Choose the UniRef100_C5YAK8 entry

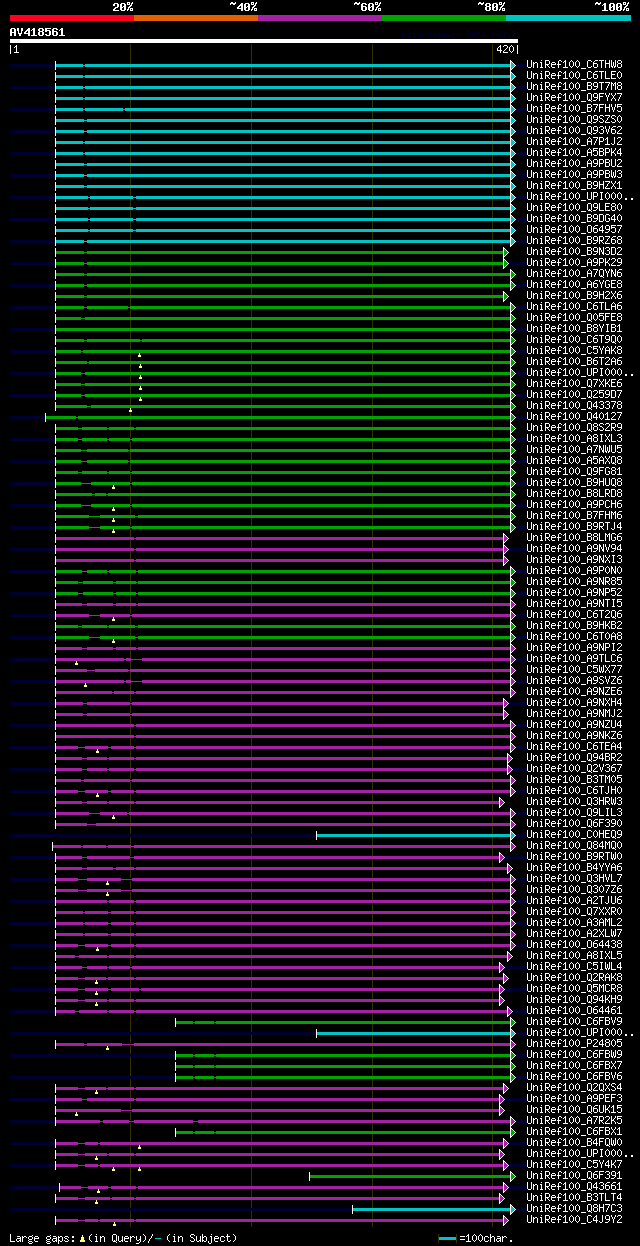tap(574, 351)
